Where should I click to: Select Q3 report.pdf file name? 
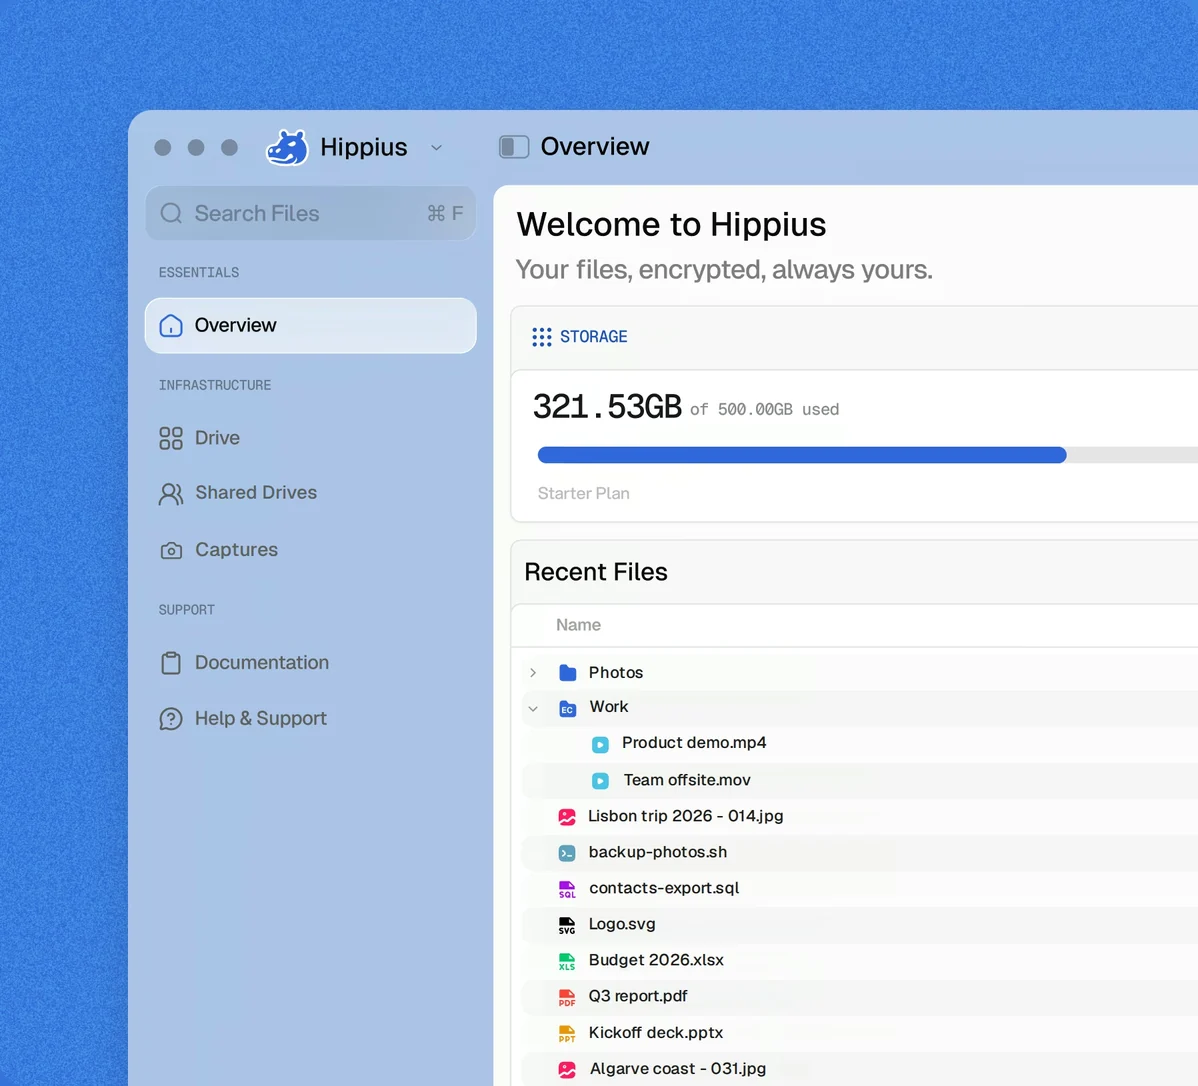coord(637,996)
